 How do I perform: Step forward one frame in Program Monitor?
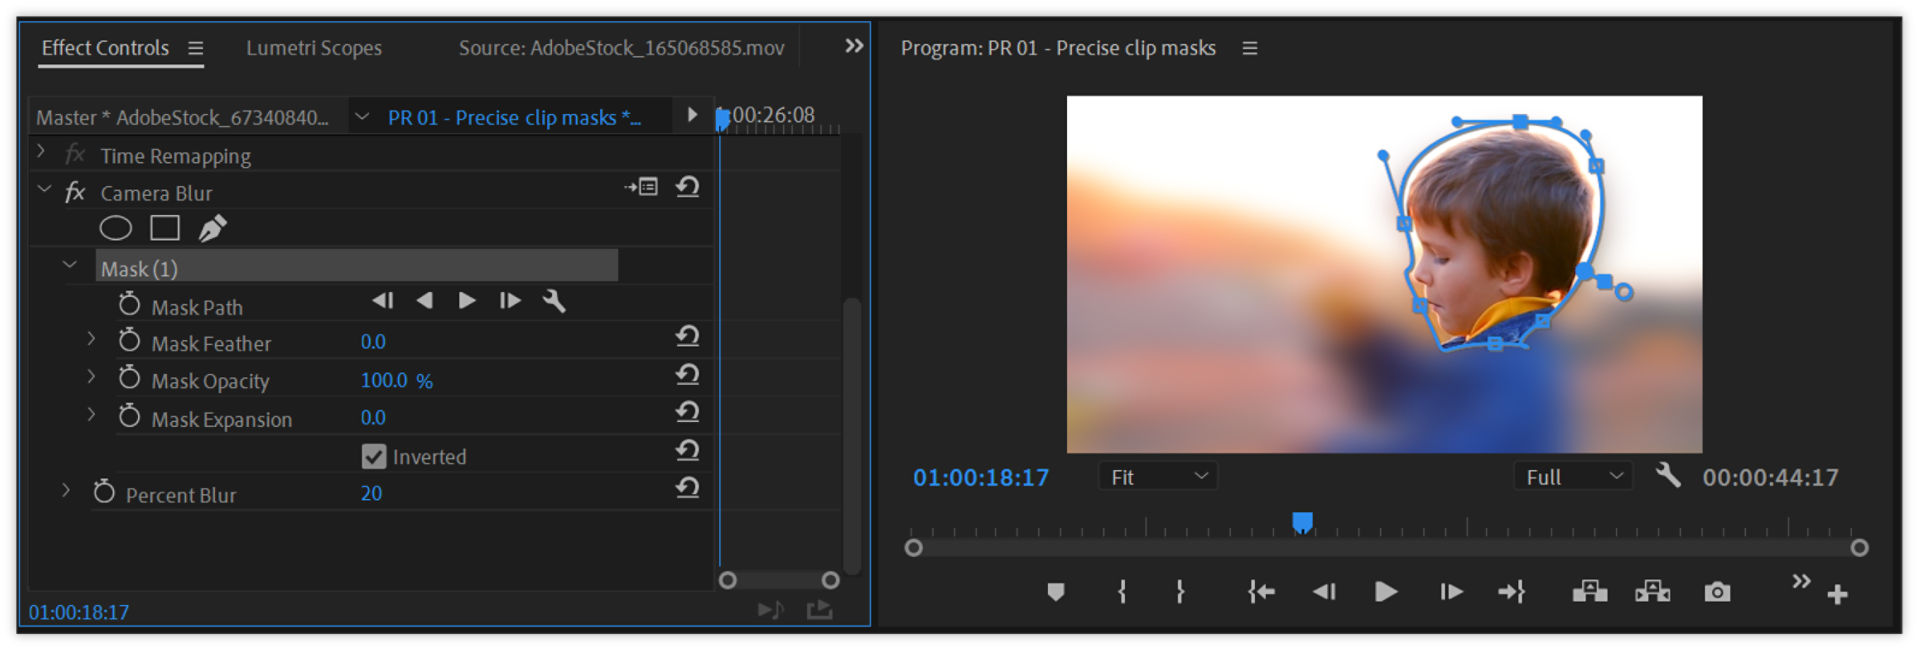1451,592
